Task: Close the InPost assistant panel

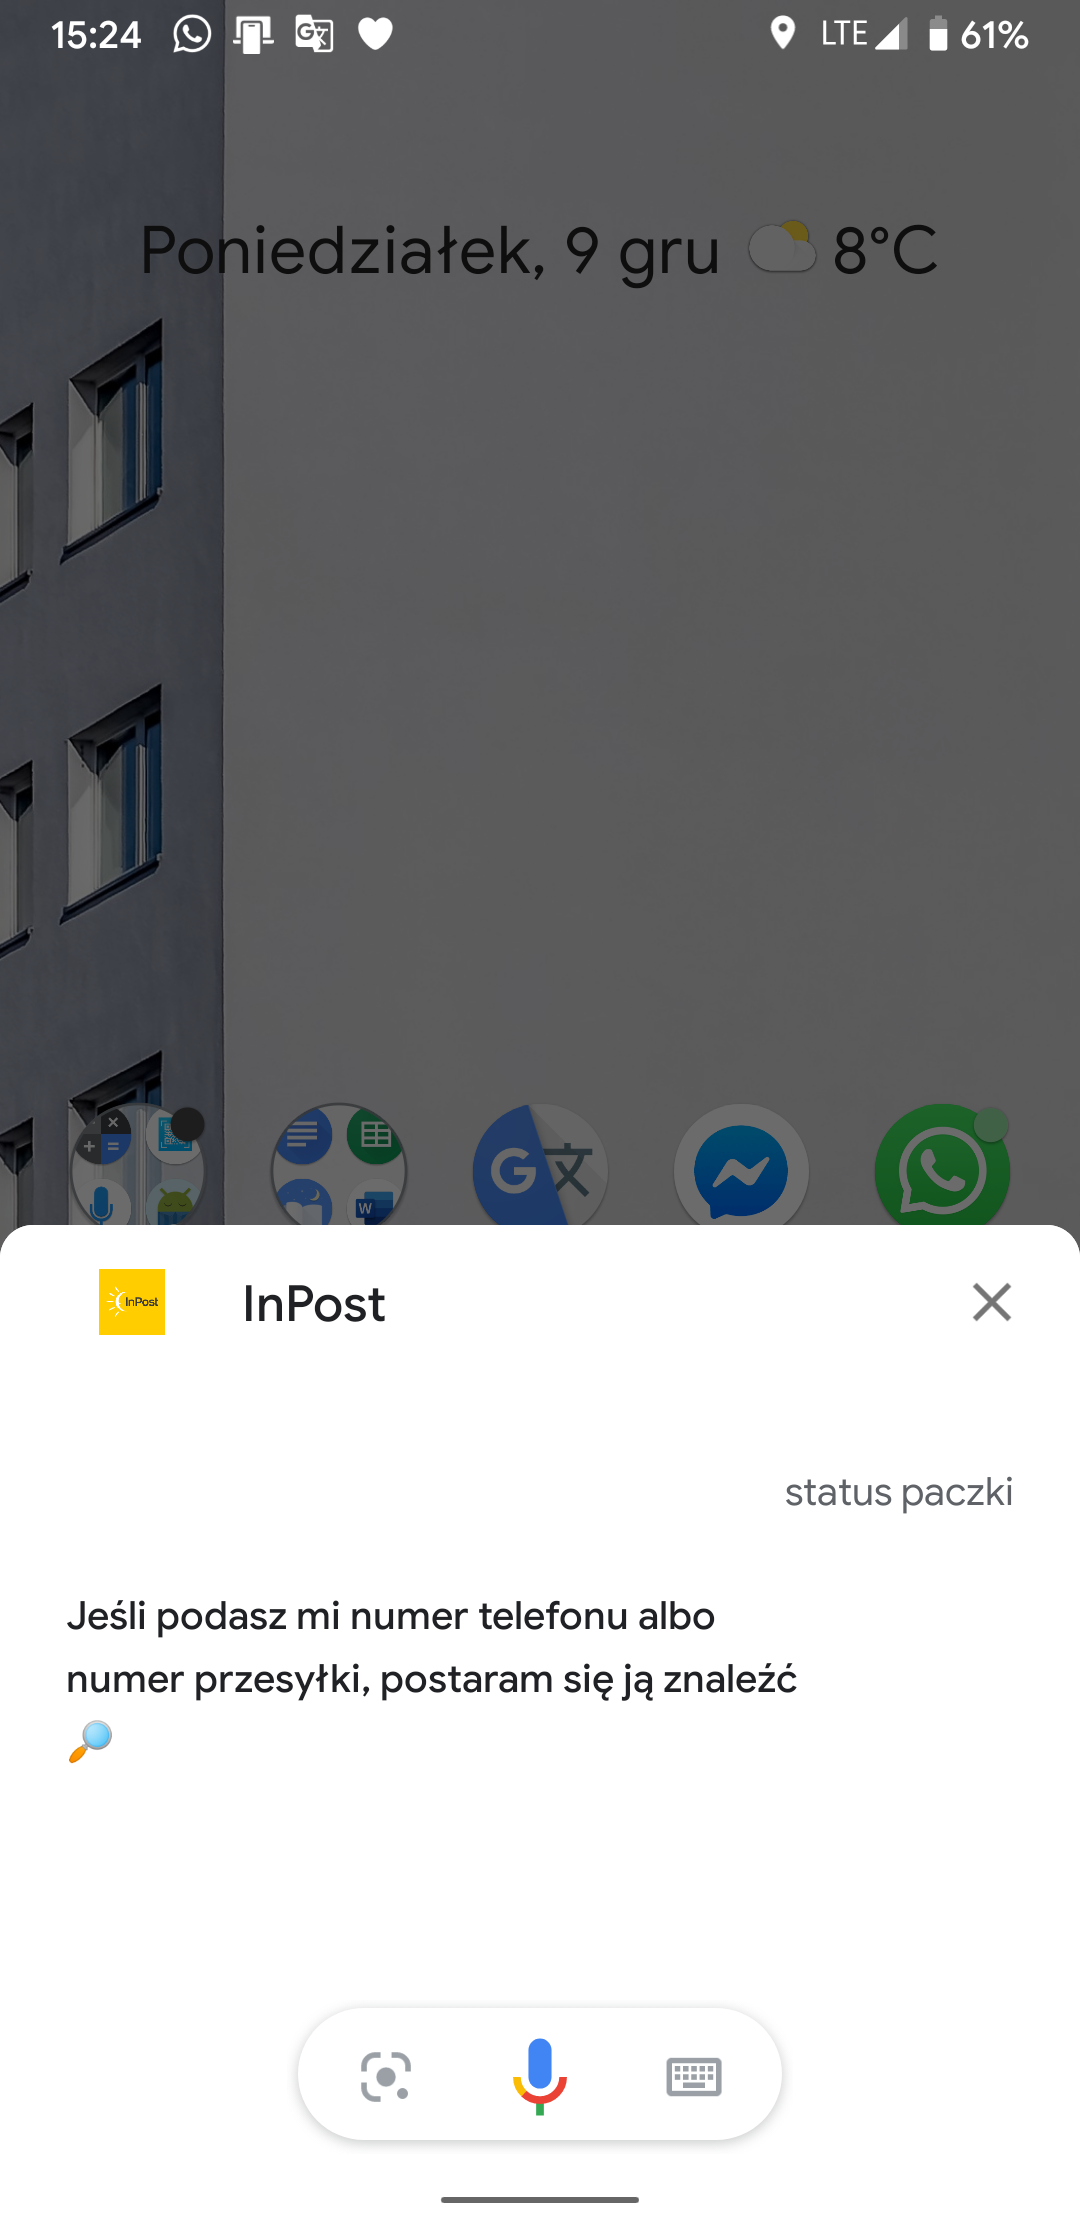Action: (992, 1302)
